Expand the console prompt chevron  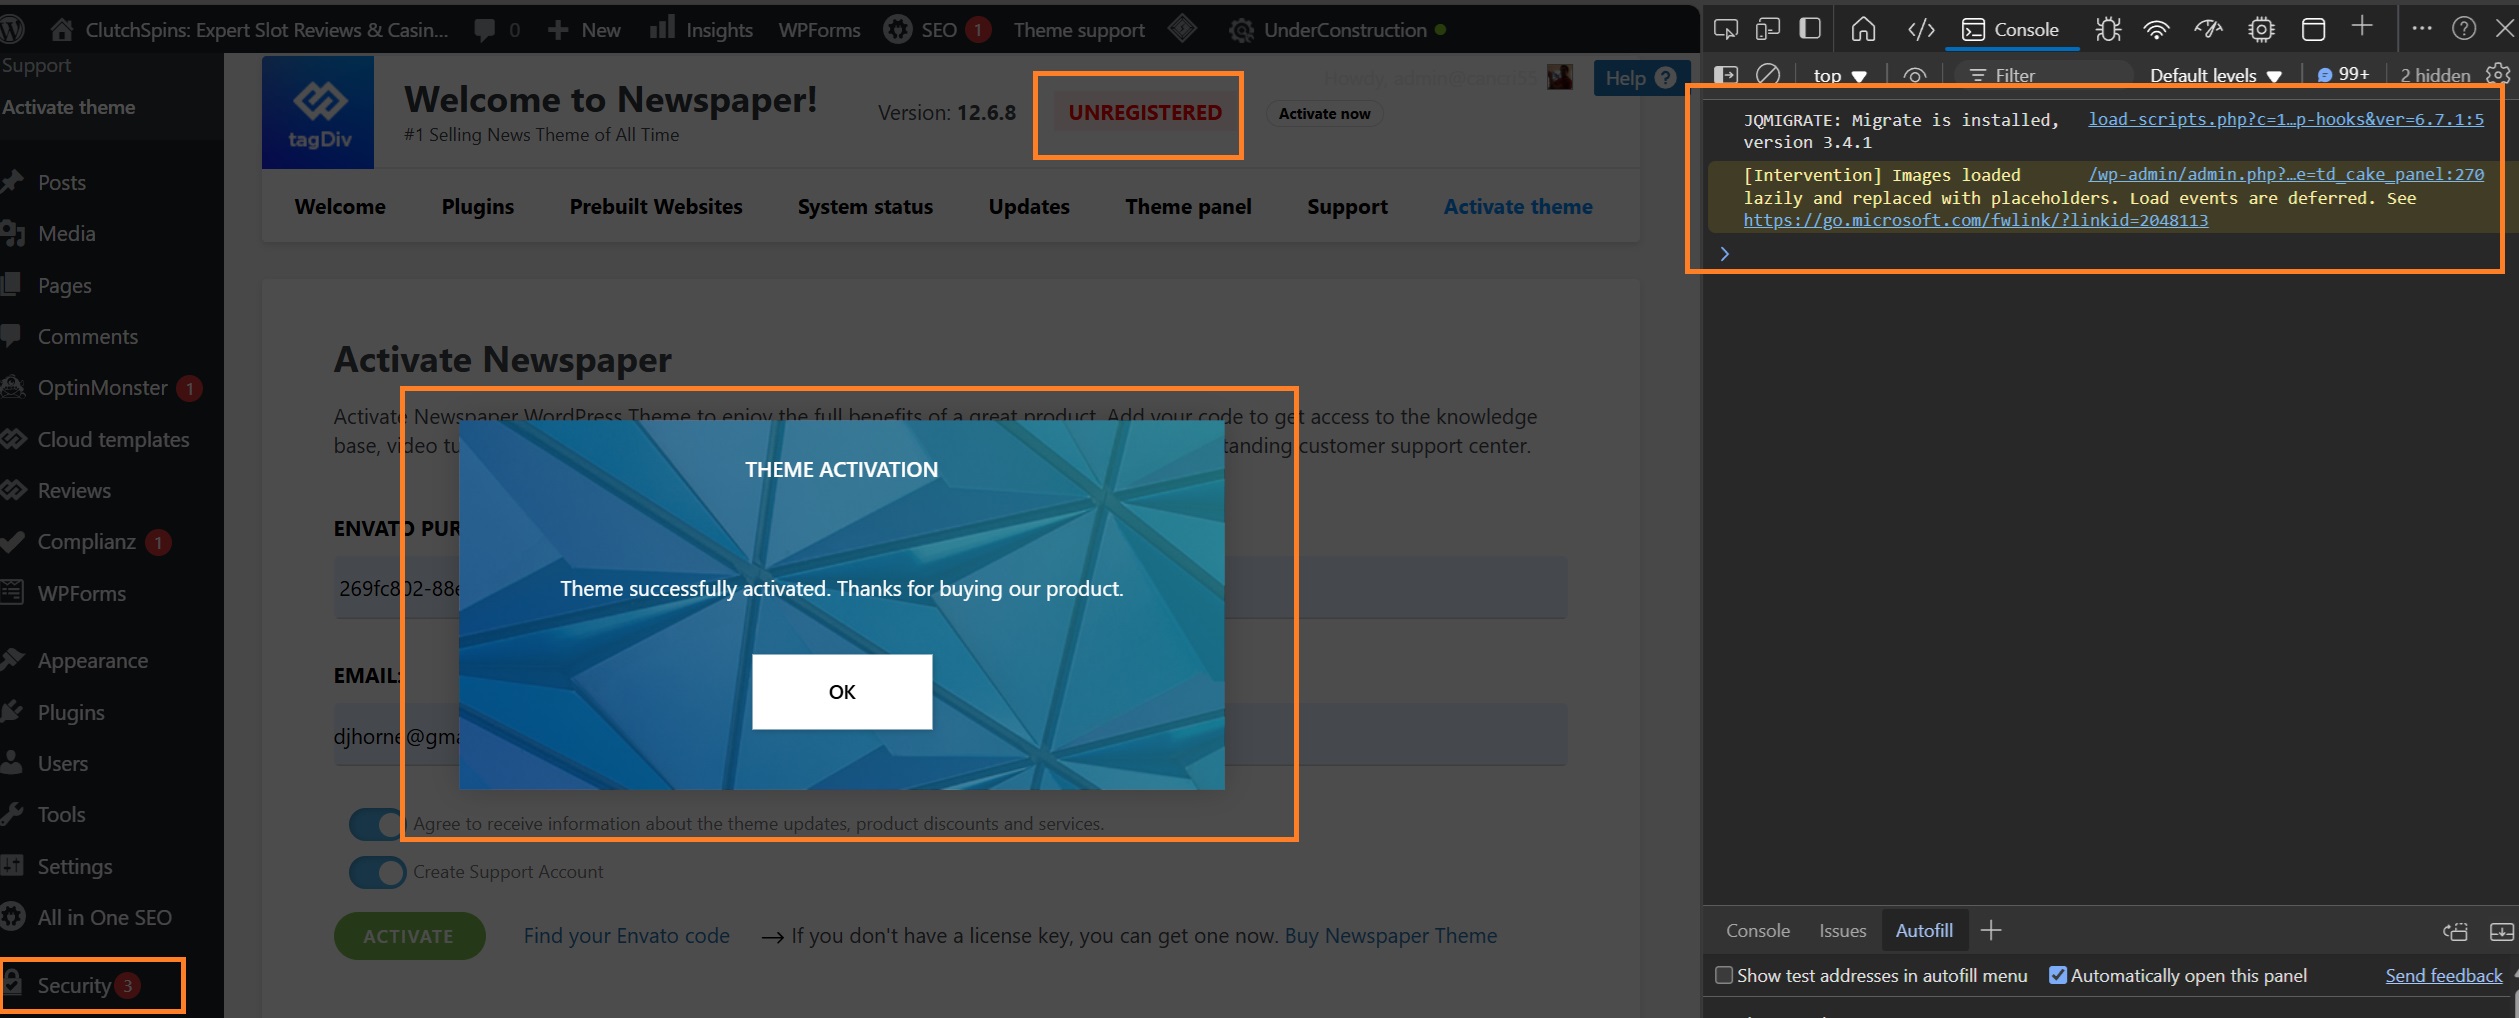point(1724,254)
